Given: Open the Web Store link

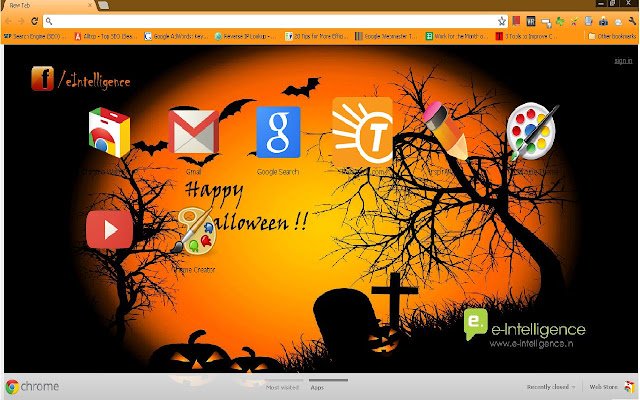Looking at the screenshot, I should [x=603, y=387].
